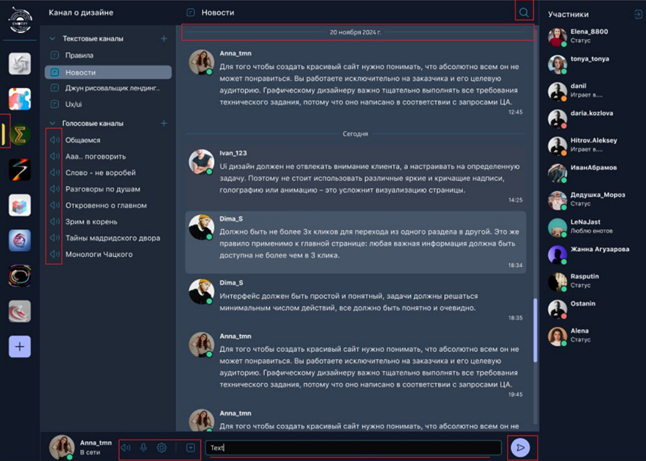
Task: Add a new text channel with plus
Action: click(164, 38)
